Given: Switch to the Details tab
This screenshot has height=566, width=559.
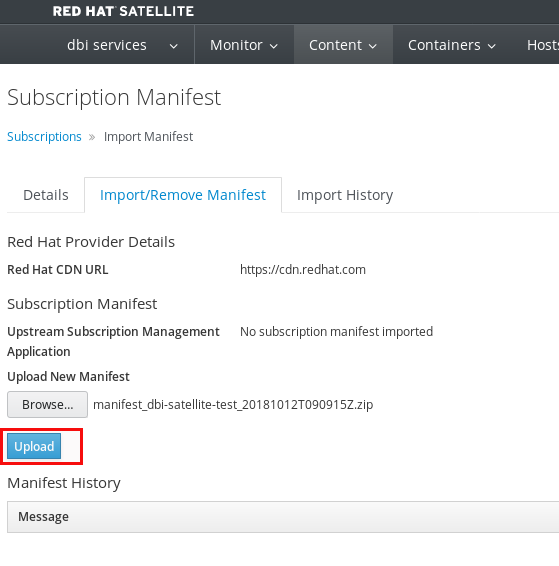Looking at the screenshot, I should (46, 195).
